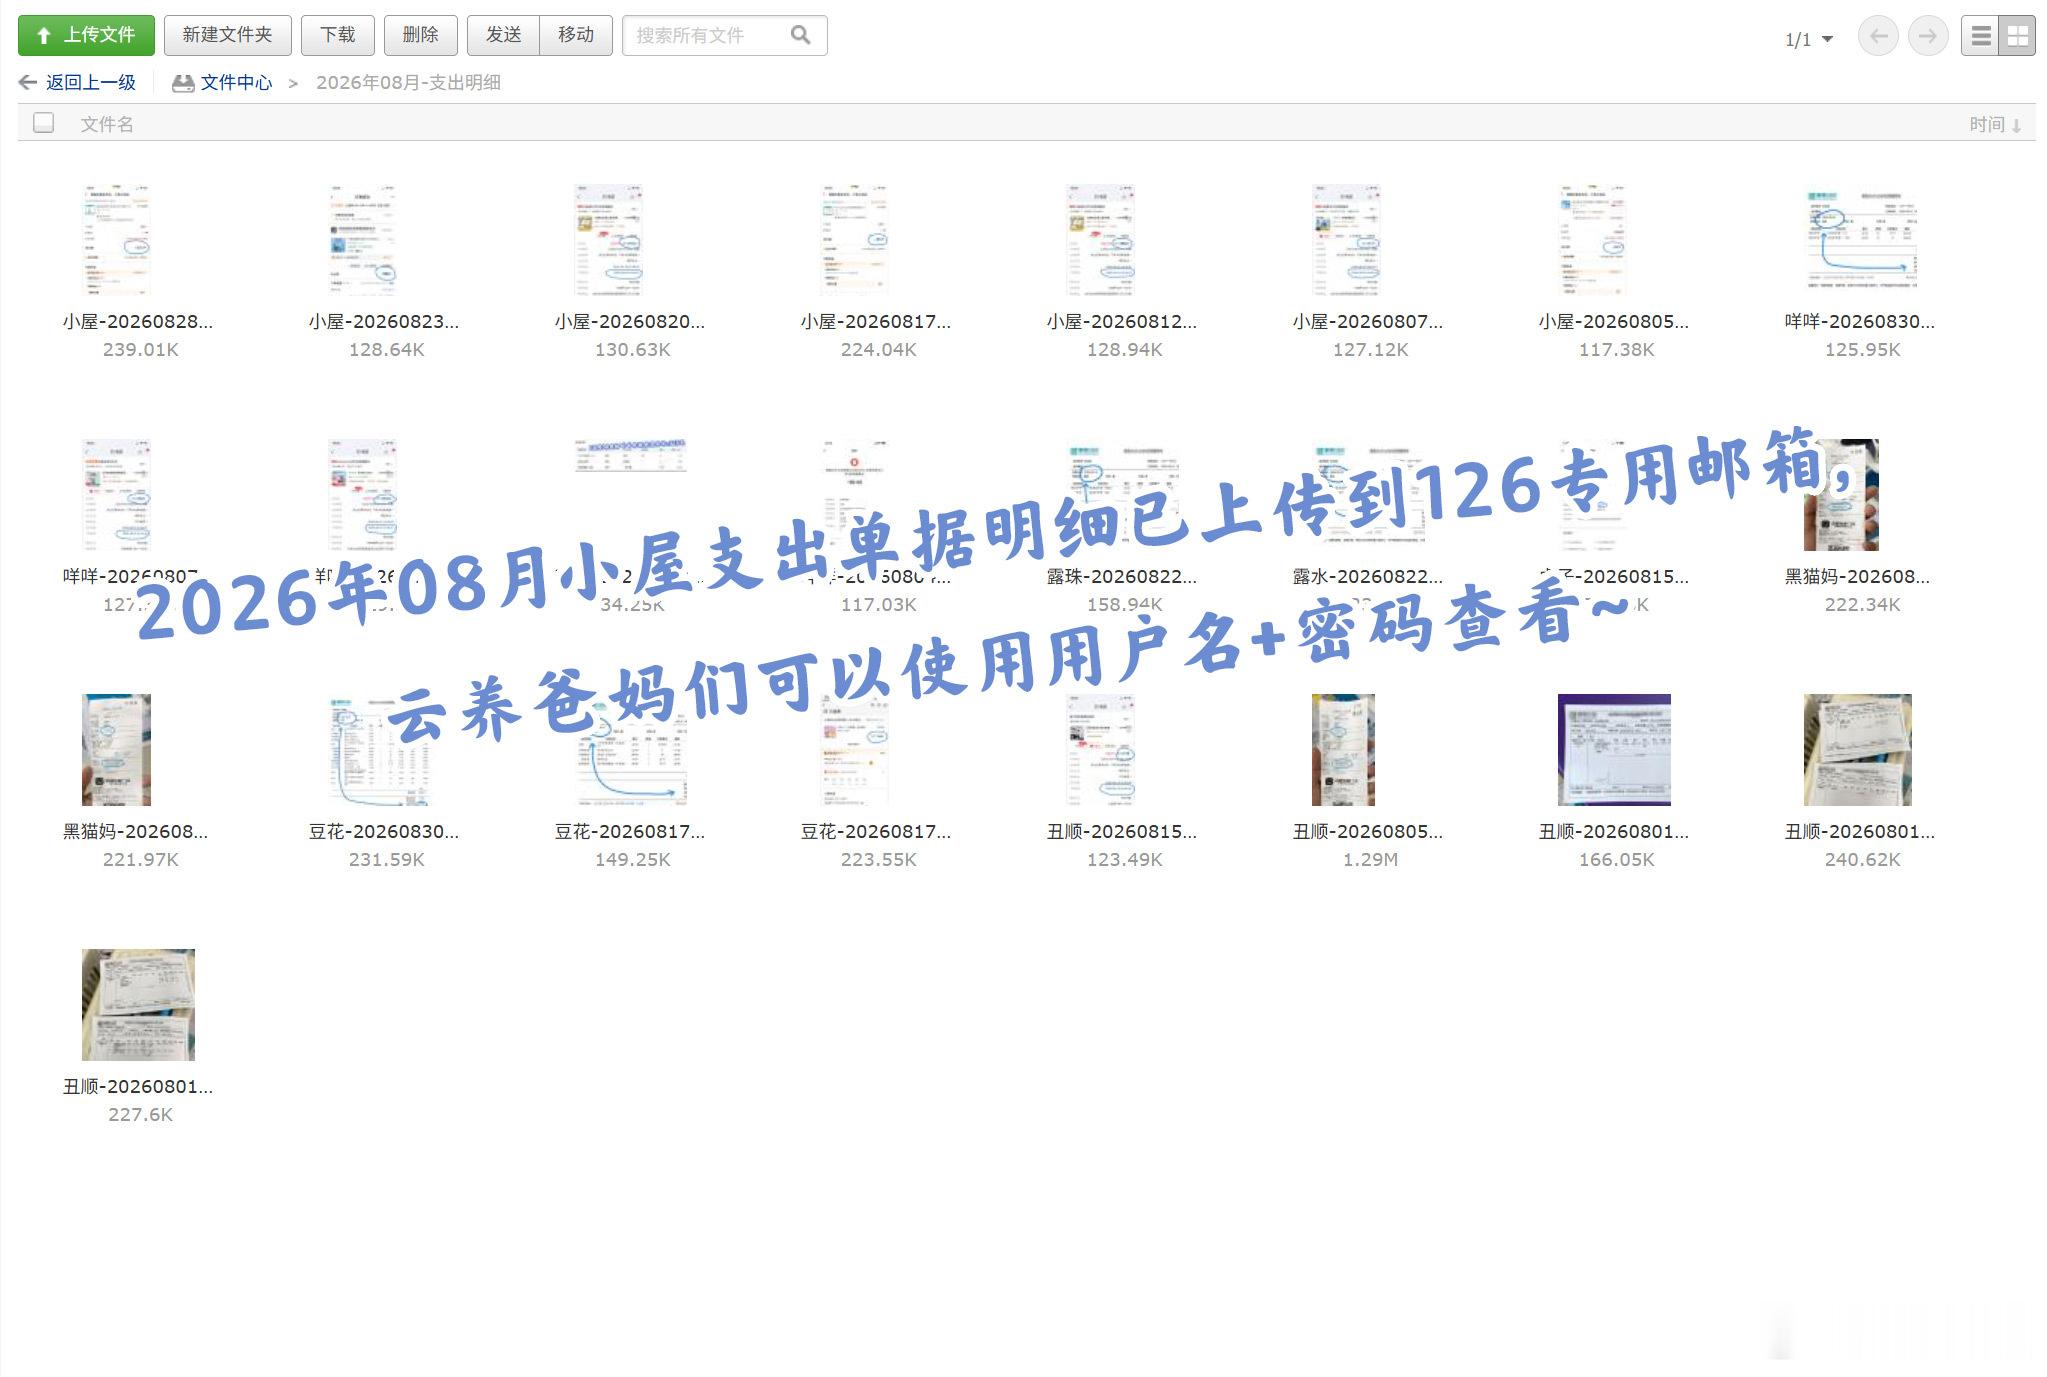This screenshot has height=1377, width=2047.
Task: Open the 1/1 page dropdown
Action: tap(1809, 39)
